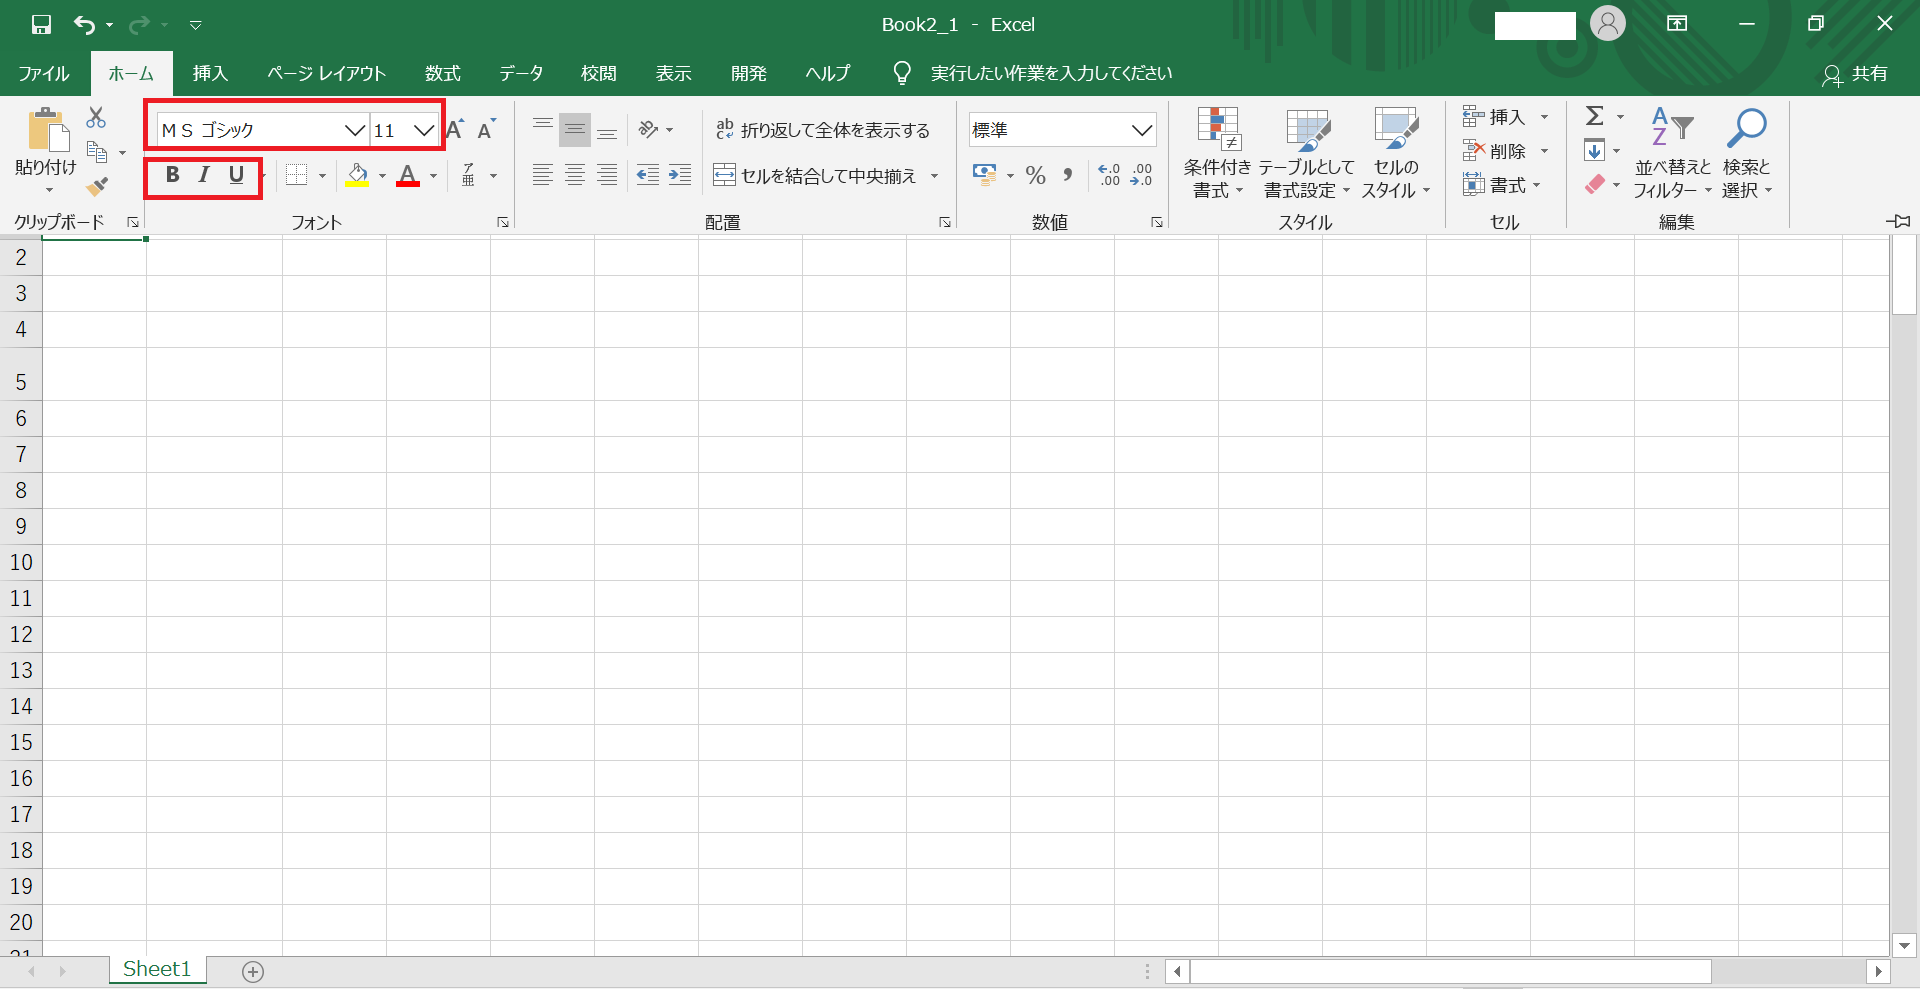Switch to the データ tab

coord(521,74)
